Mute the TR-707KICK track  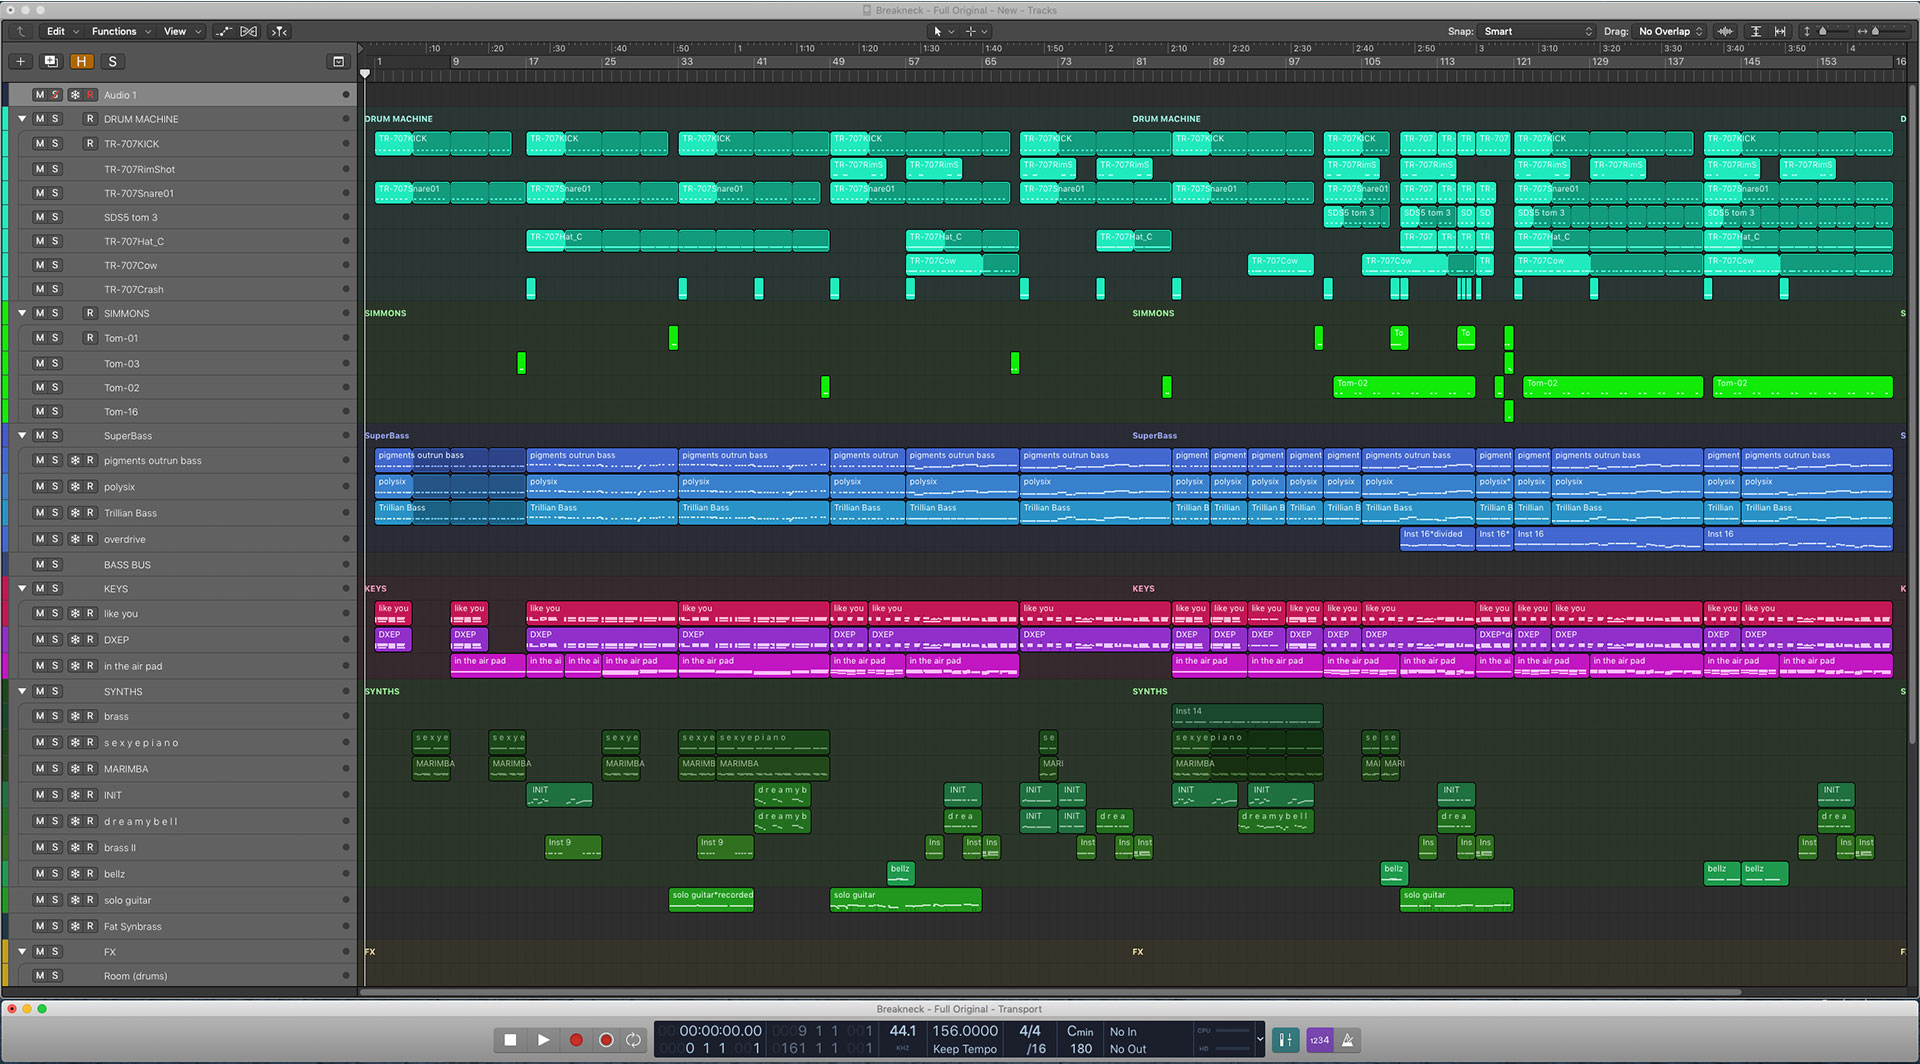click(x=40, y=144)
